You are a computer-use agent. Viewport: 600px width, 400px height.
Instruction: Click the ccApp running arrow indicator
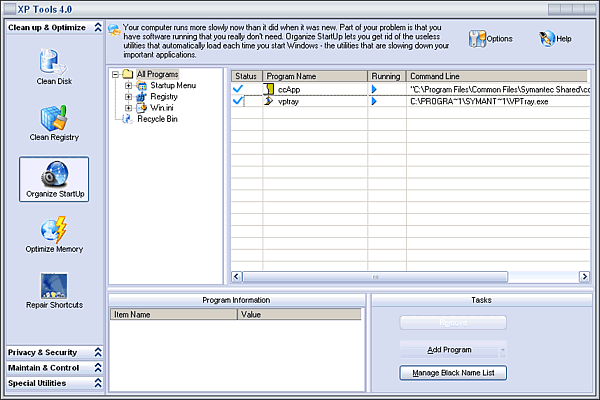374,89
